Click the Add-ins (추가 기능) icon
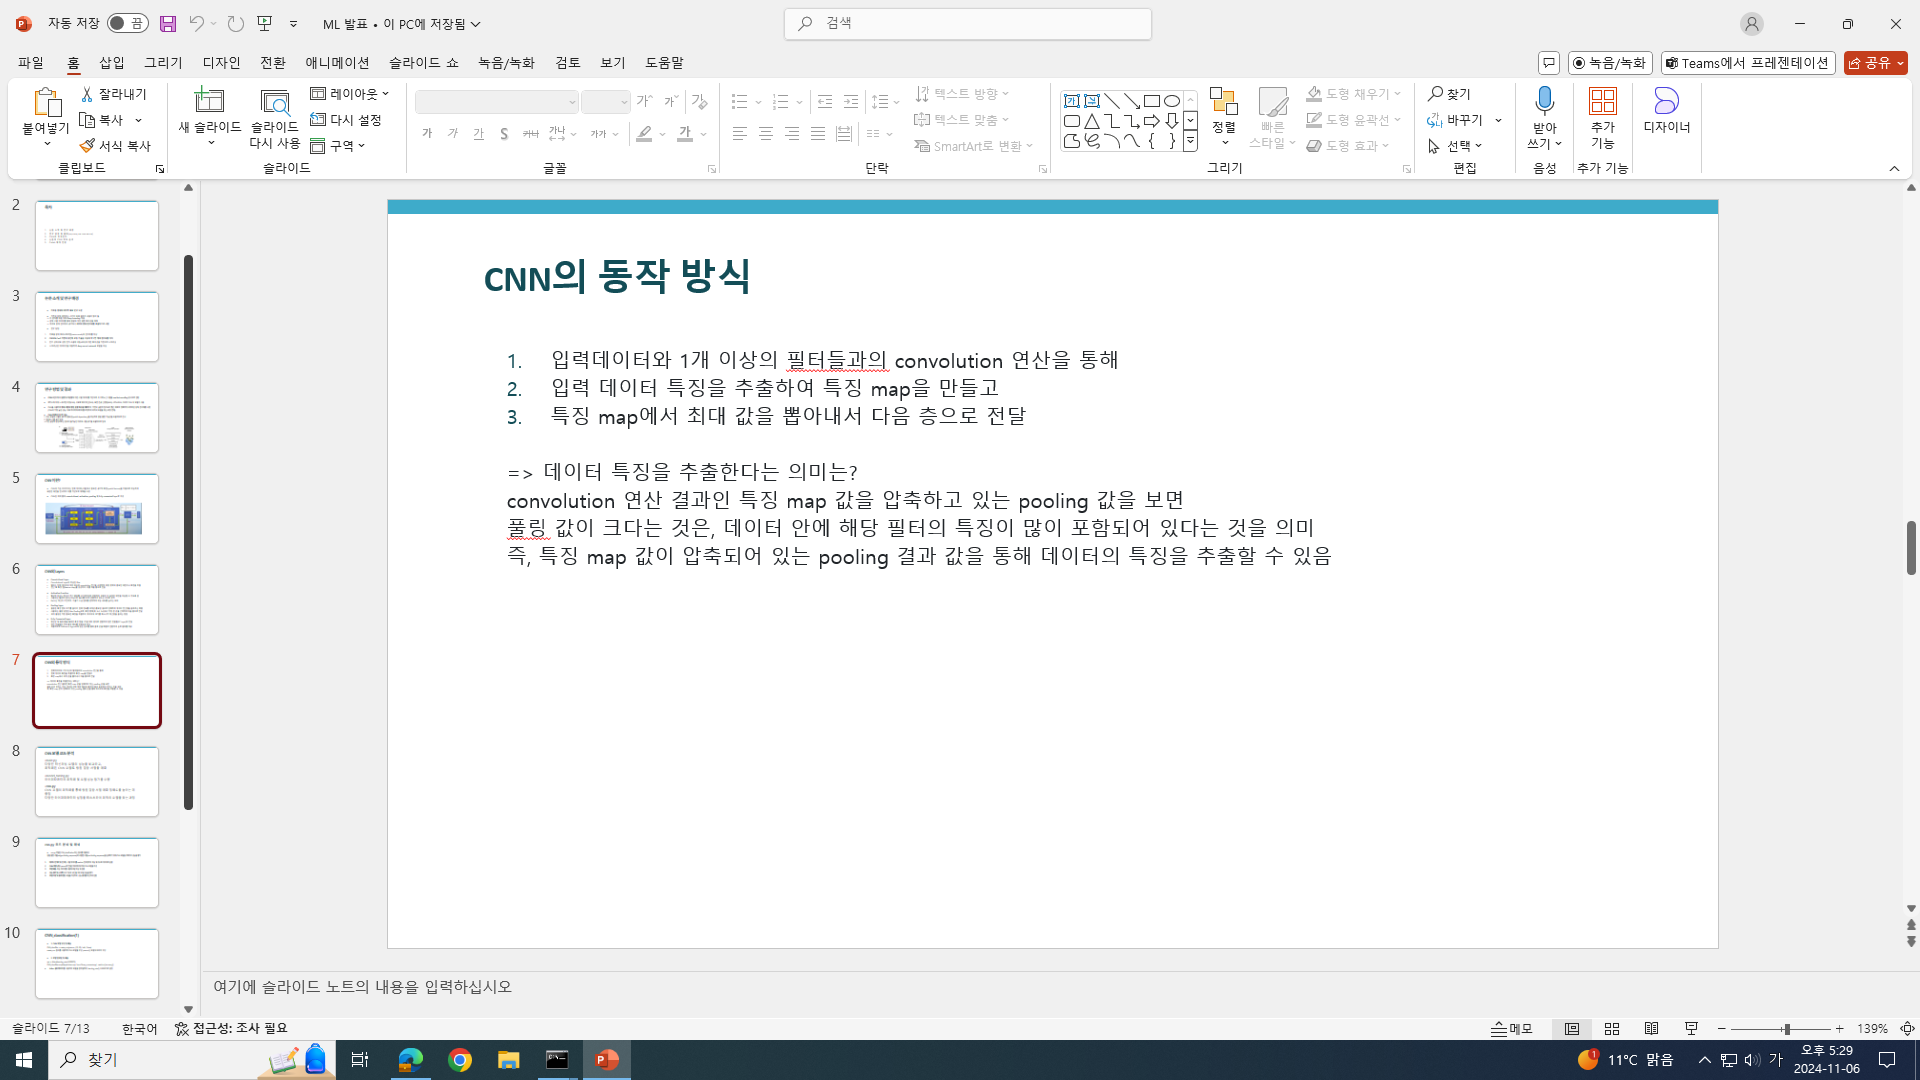 [x=1602, y=101]
